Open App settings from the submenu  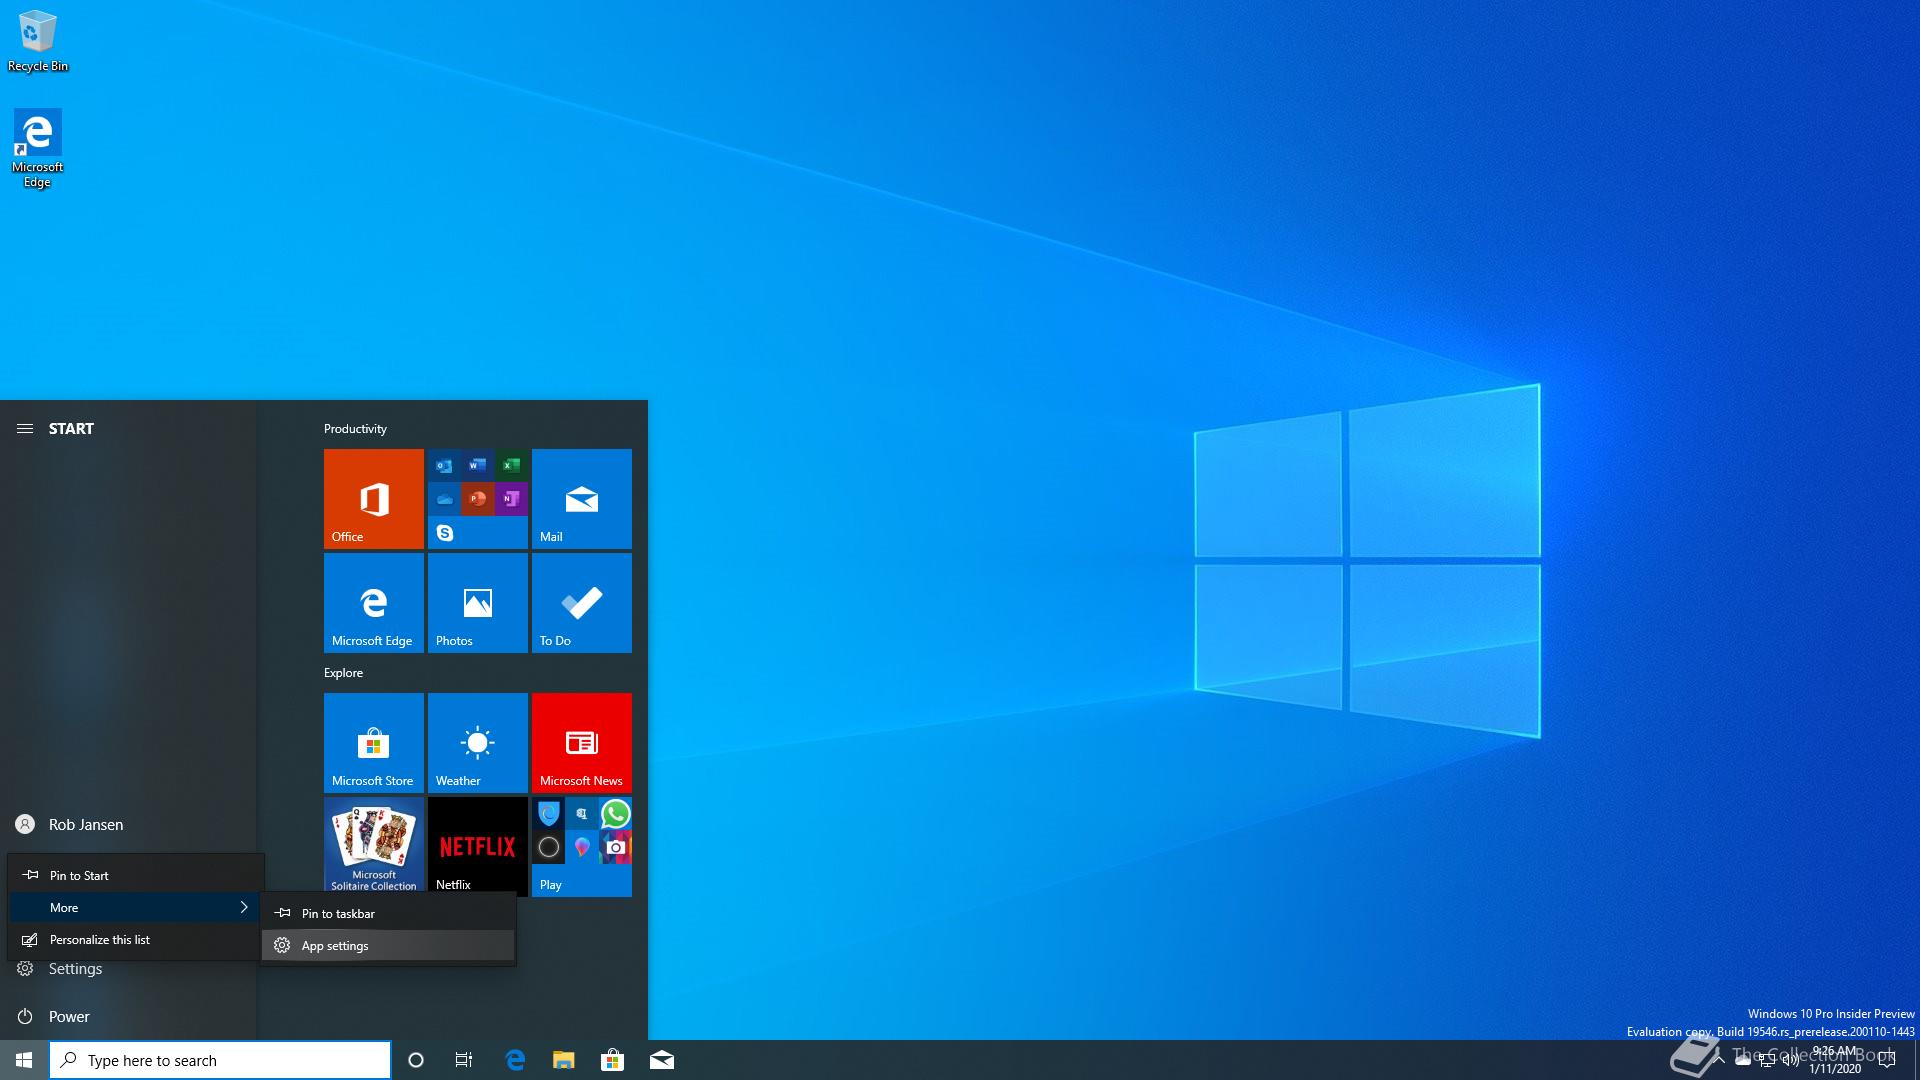tap(388, 945)
